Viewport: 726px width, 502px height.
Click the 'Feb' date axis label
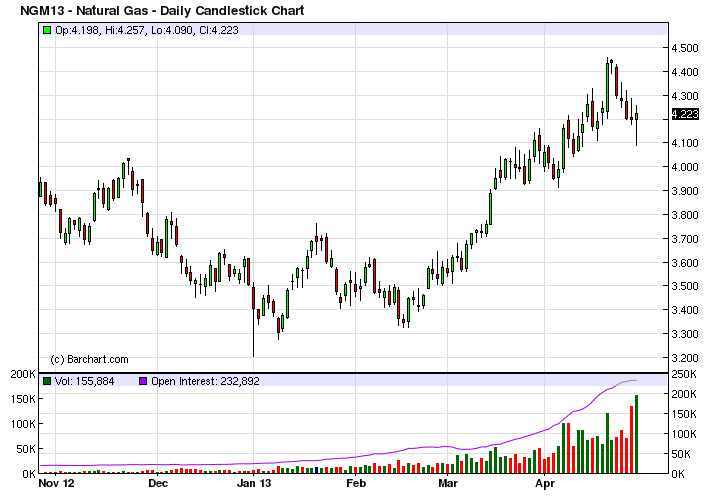tap(356, 483)
